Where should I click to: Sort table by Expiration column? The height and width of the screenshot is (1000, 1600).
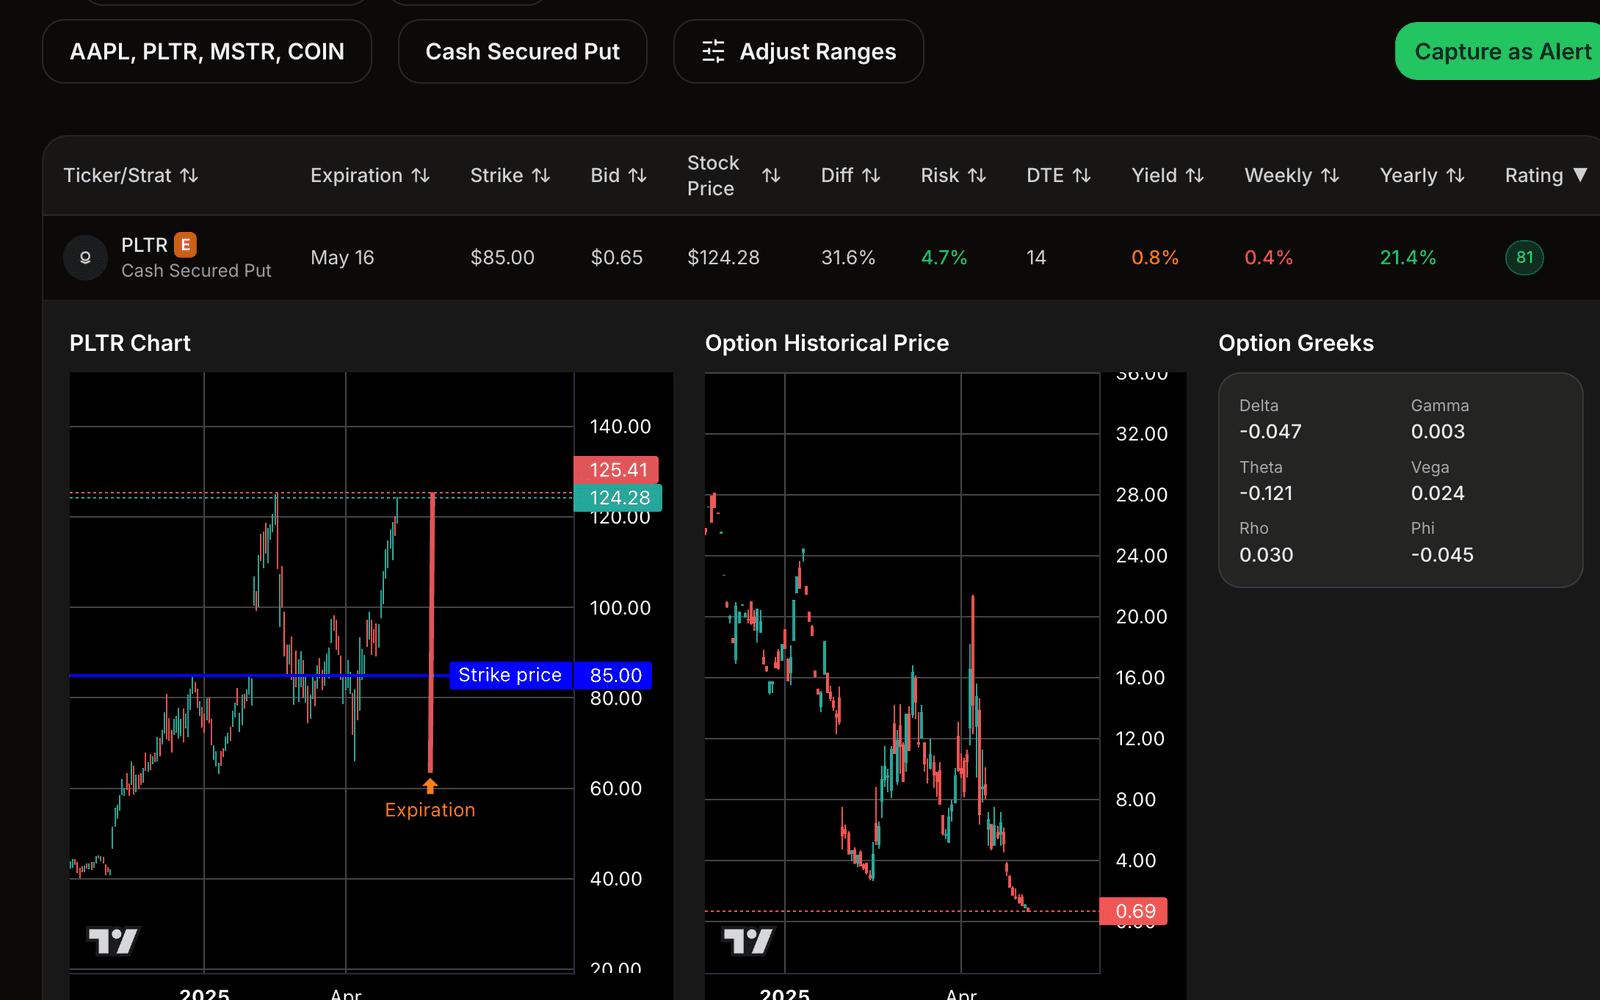(x=370, y=176)
